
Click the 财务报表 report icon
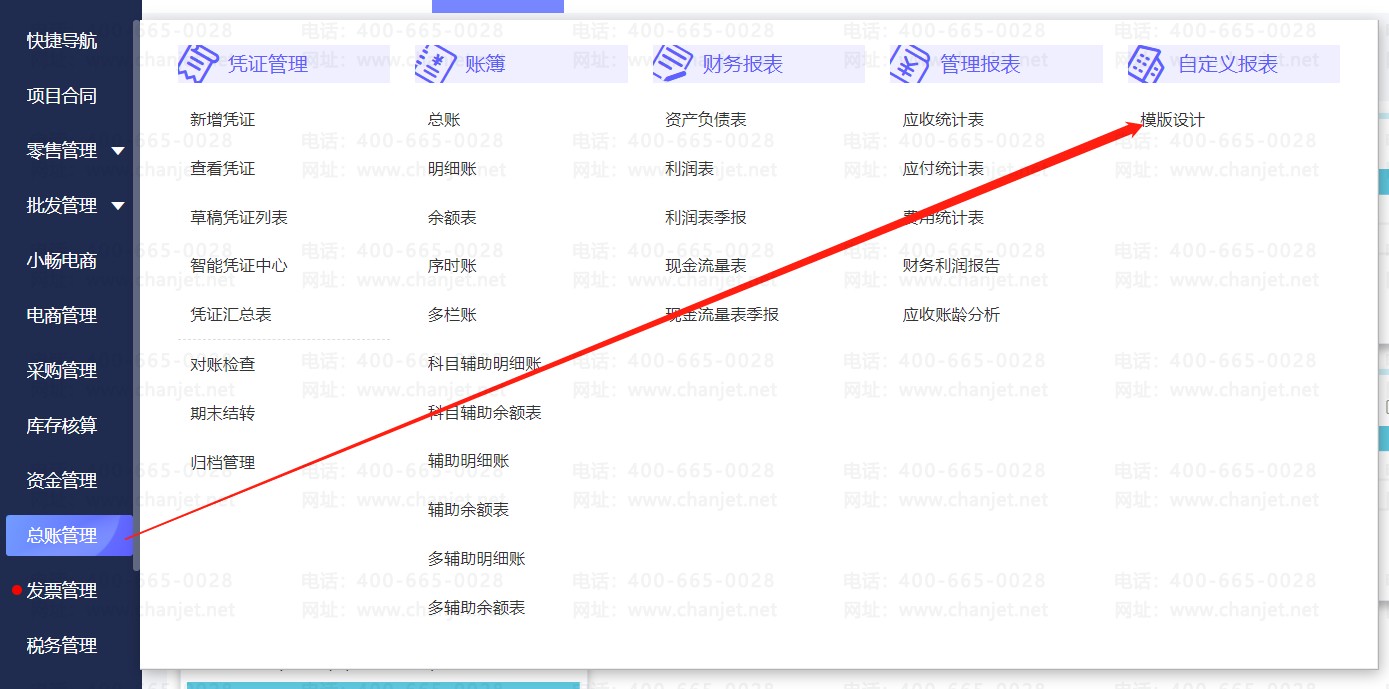pyautogui.click(x=673, y=64)
